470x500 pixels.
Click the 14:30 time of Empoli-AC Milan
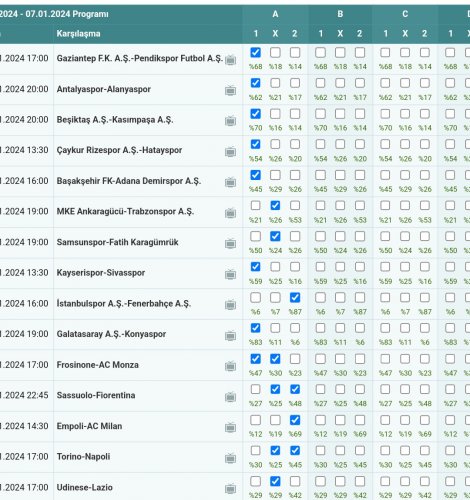click(37, 426)
